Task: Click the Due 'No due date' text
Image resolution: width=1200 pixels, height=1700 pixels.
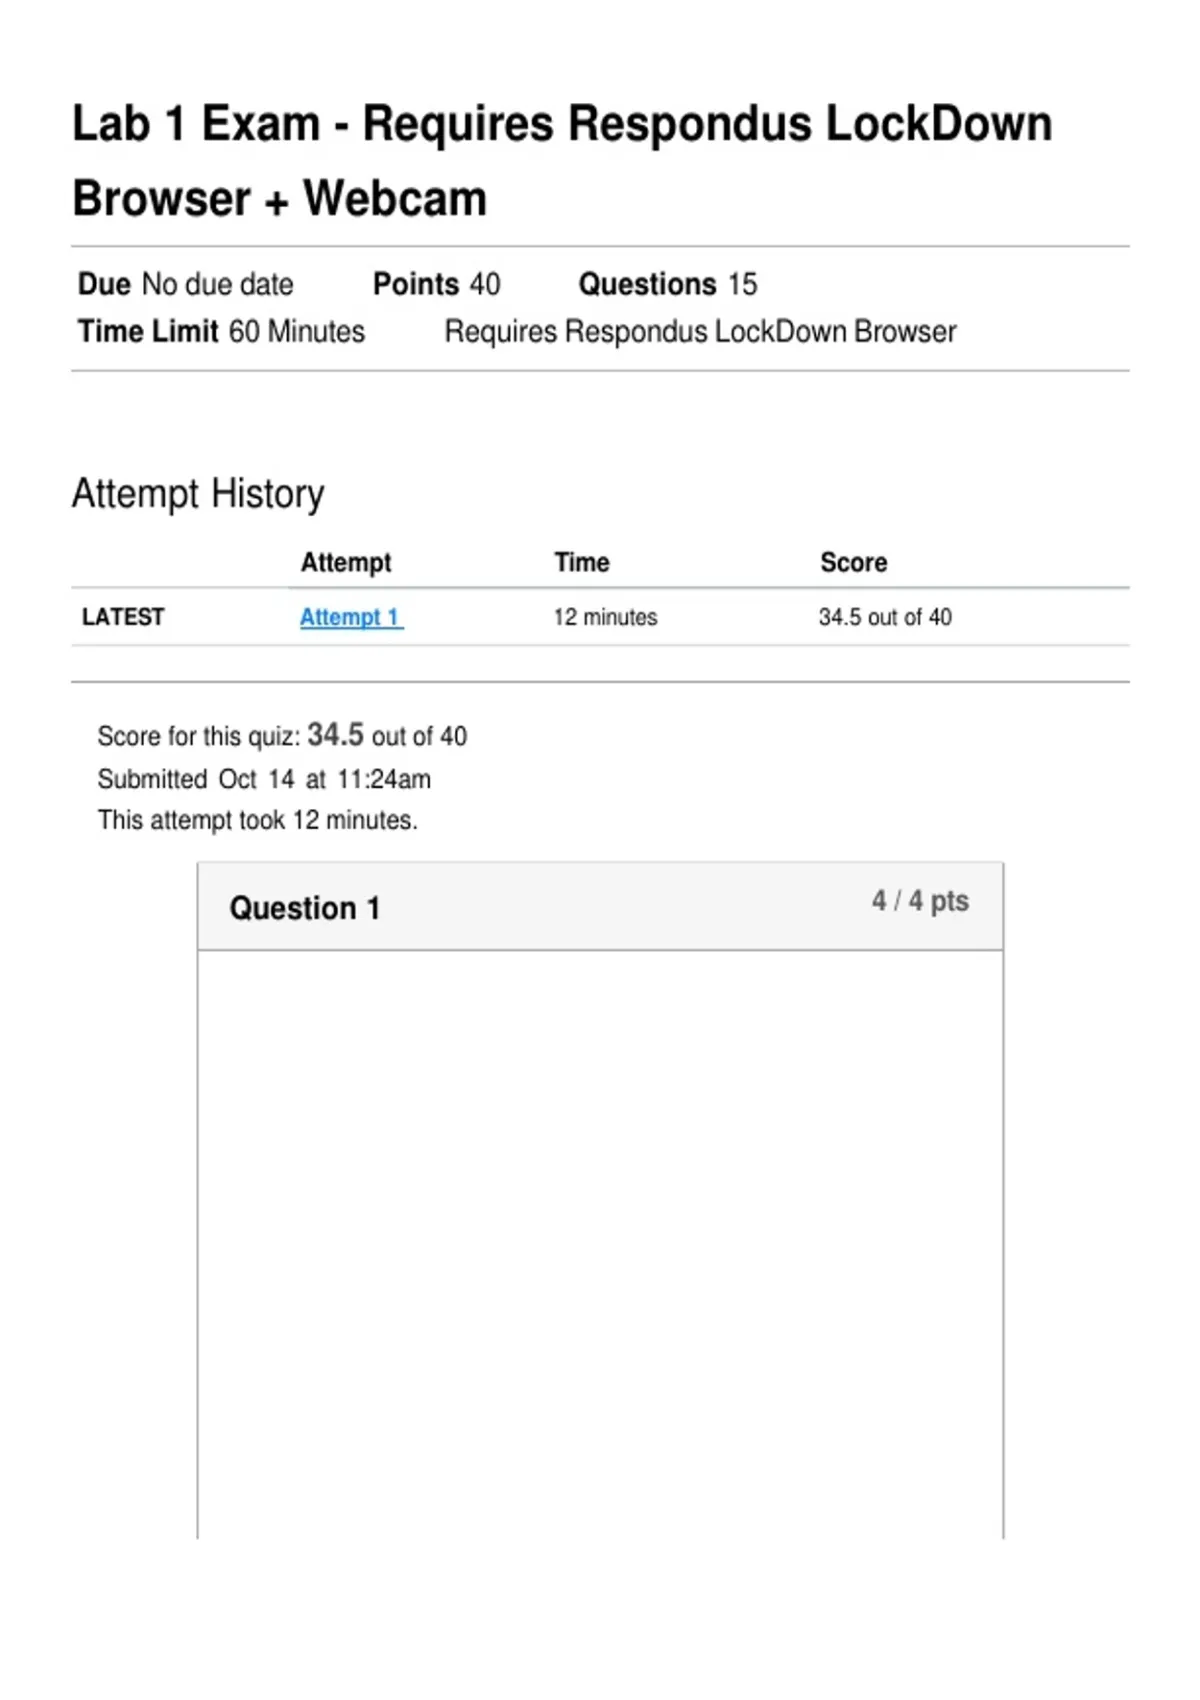Action: coord(186,284)
